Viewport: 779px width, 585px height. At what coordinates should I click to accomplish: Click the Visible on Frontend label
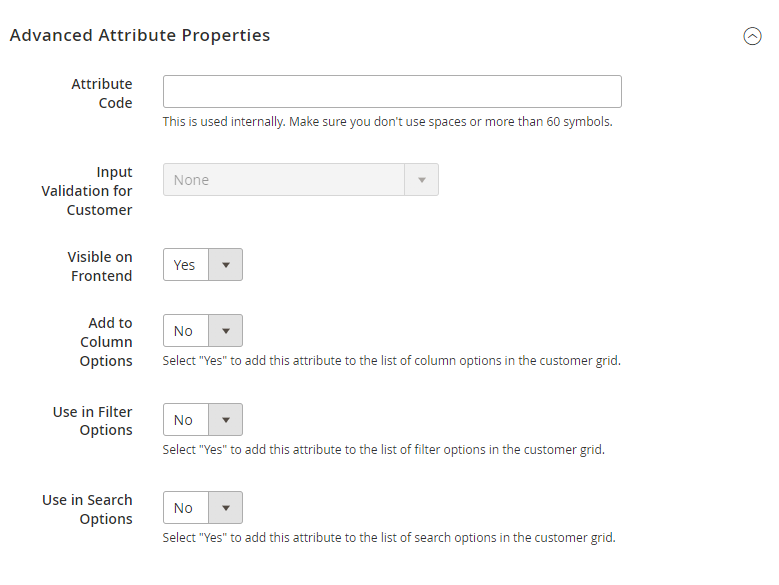[x=100, y=266]
